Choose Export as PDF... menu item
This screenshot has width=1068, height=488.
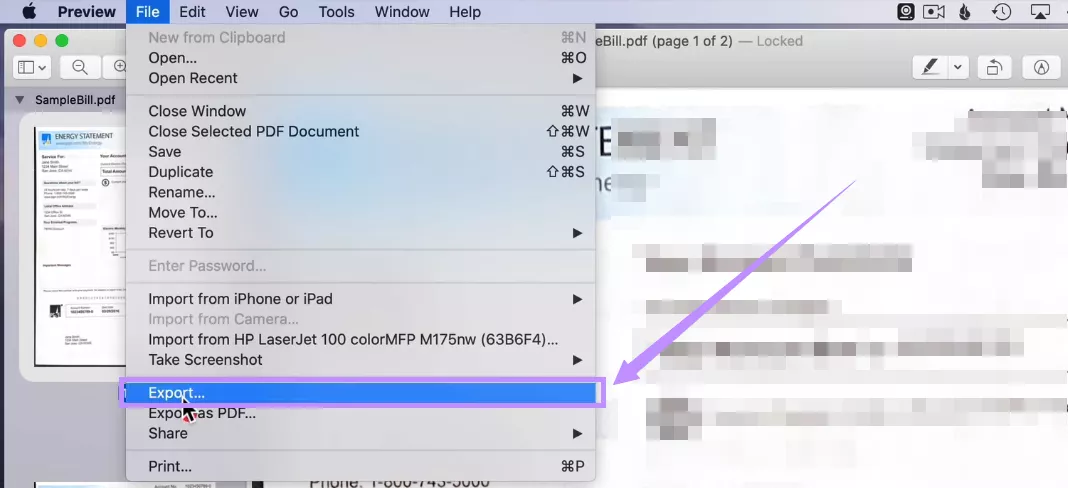point(360,413)
